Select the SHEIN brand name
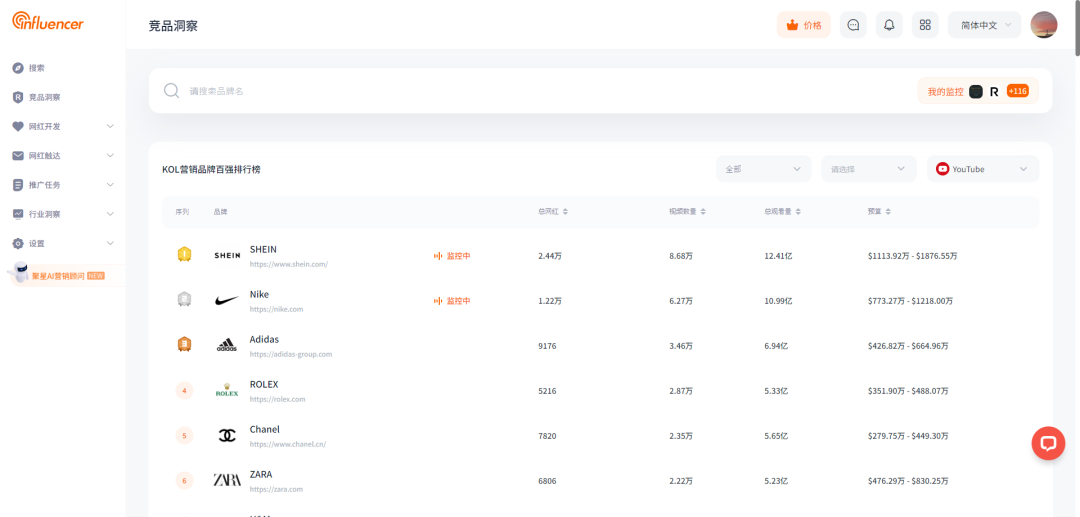The width and height of the screenshot is (1080, 517). pyautogui.click(x=263, y=249)
